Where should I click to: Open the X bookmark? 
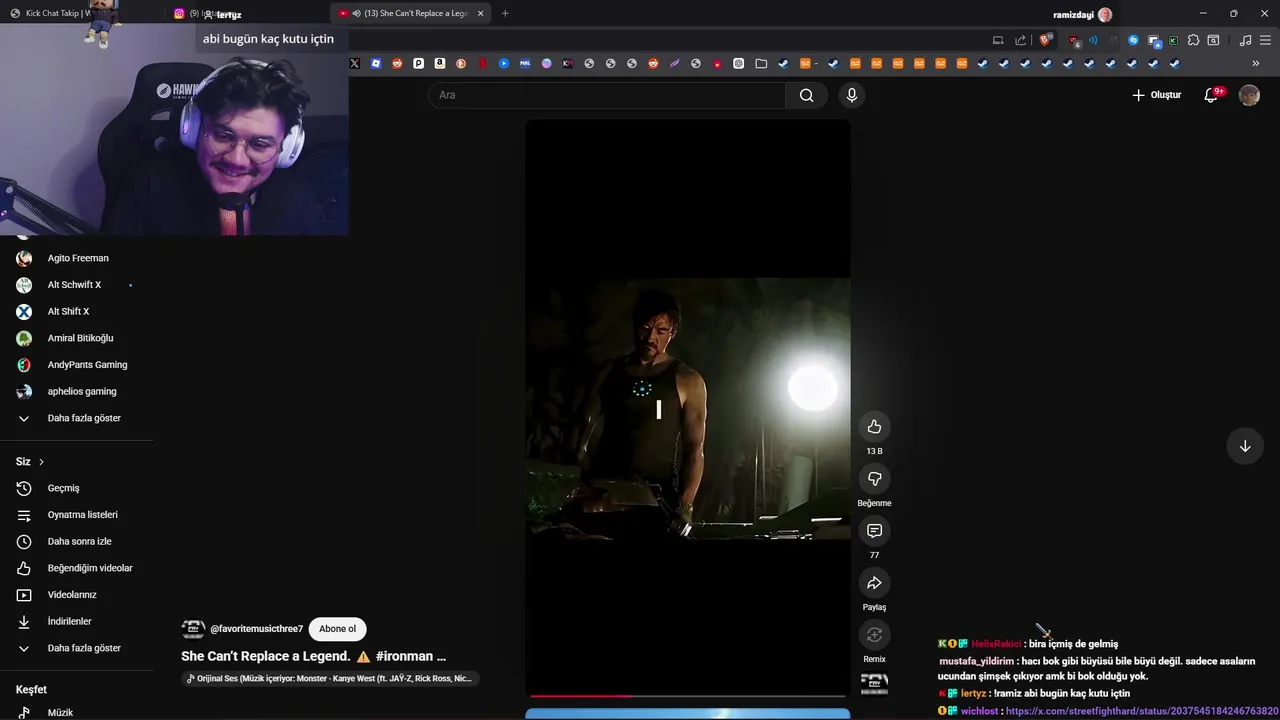(x=354, y=63)
